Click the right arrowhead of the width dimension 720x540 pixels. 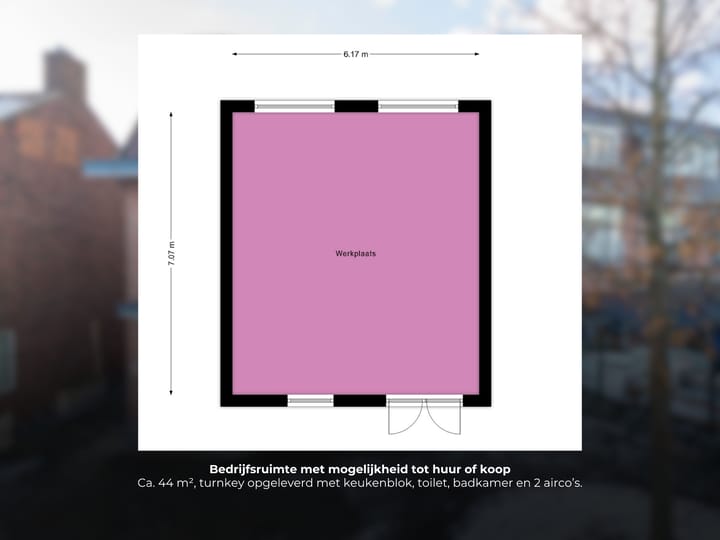(476, 55)
